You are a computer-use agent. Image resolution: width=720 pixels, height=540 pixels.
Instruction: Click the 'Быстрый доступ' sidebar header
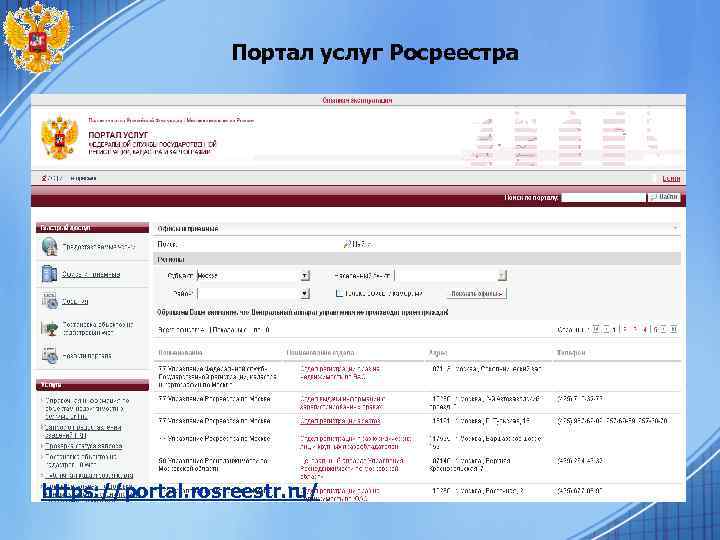pos(92,228)
